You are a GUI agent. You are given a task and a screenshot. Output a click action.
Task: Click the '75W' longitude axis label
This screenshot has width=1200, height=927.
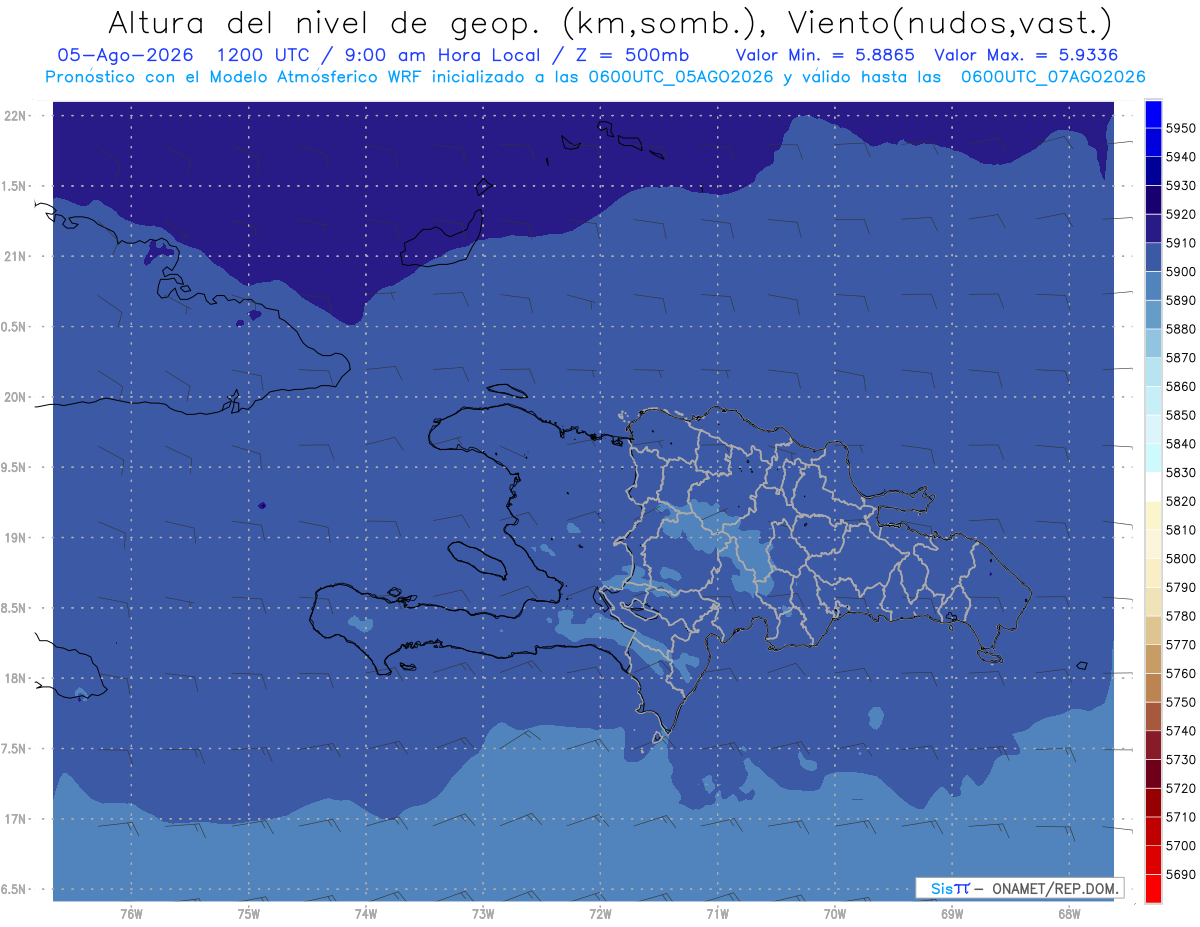[248, 914]
